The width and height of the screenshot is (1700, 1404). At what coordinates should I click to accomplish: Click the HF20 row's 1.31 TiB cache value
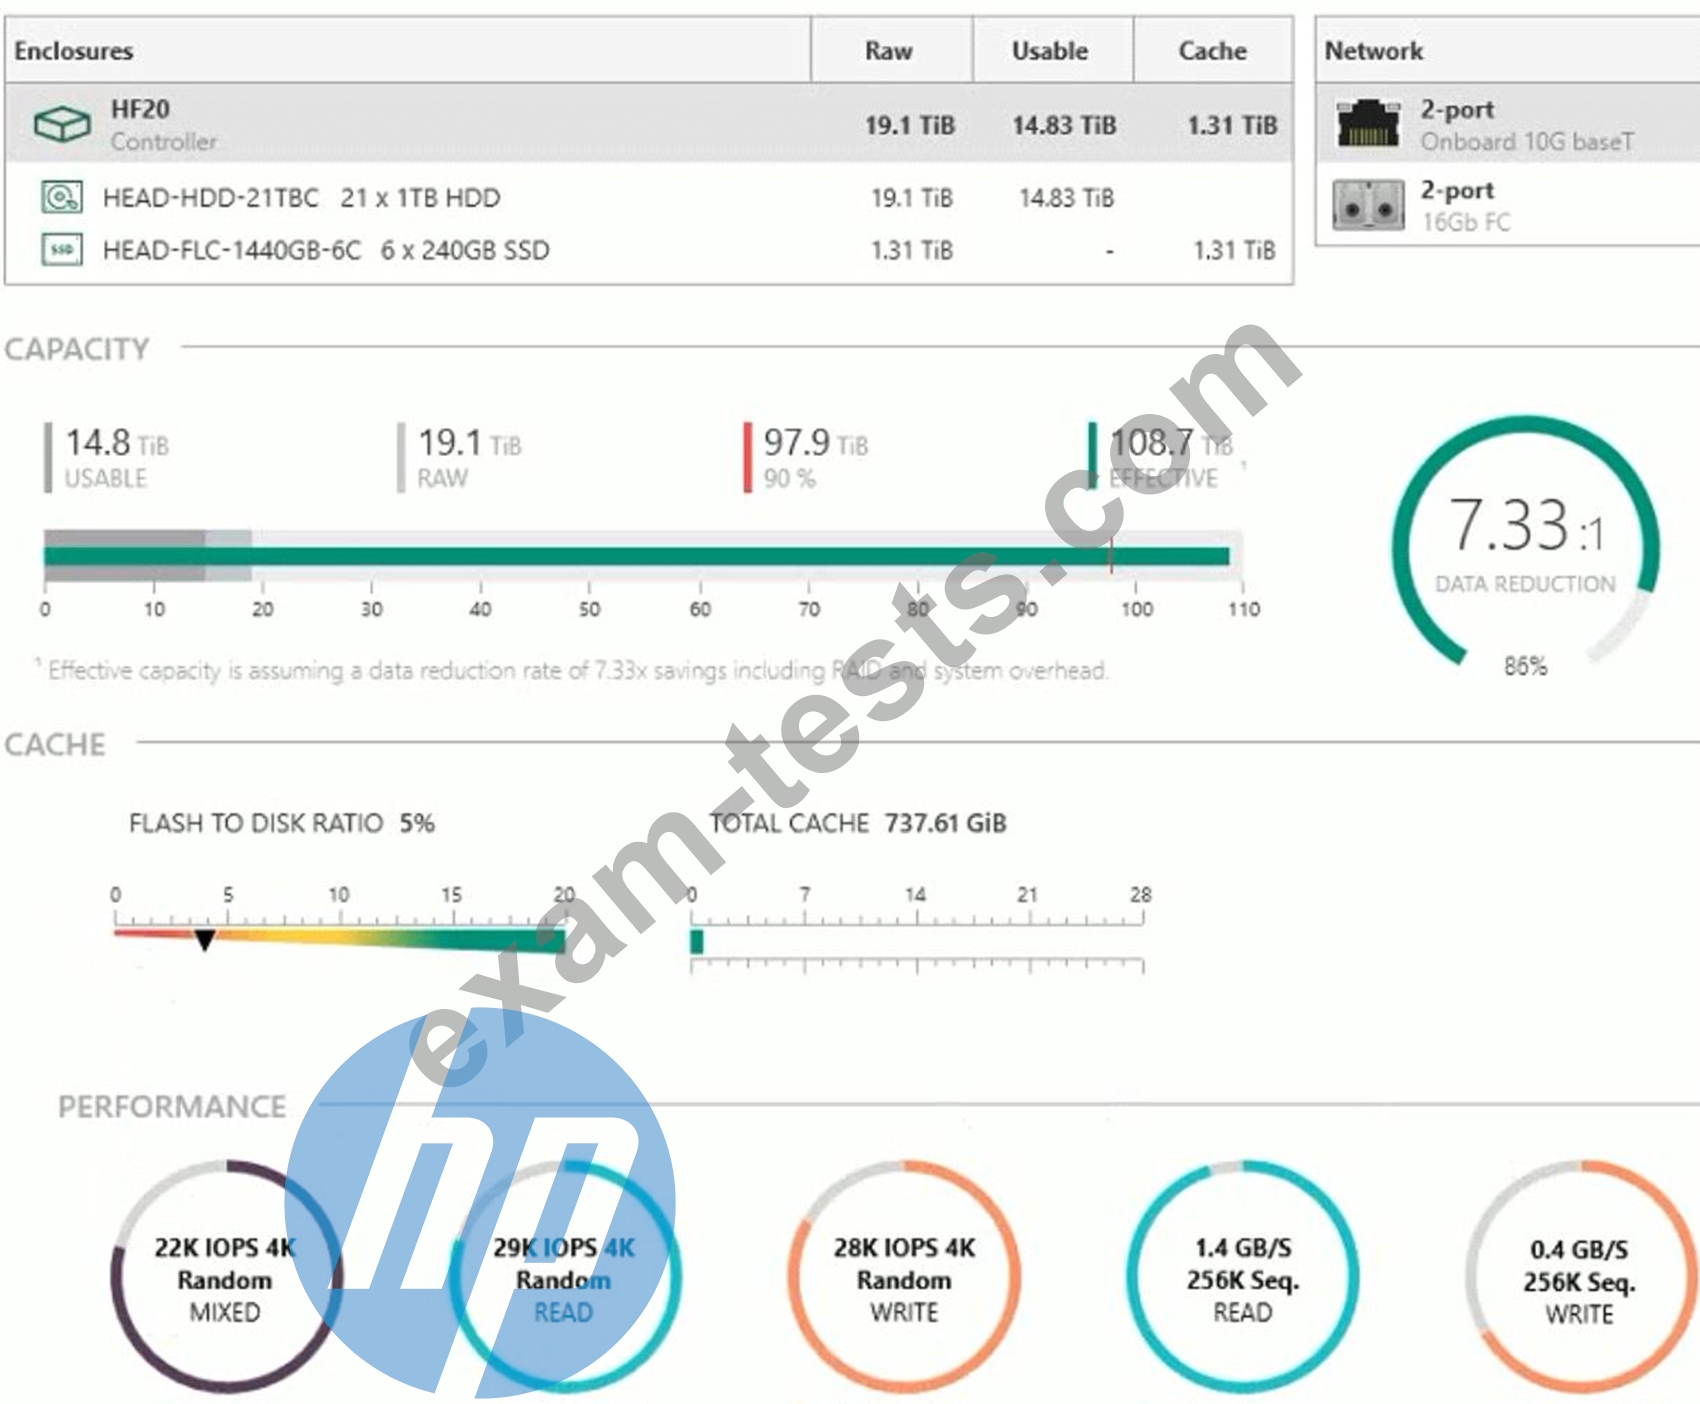pyautogui.click(x=1232, y=125)
